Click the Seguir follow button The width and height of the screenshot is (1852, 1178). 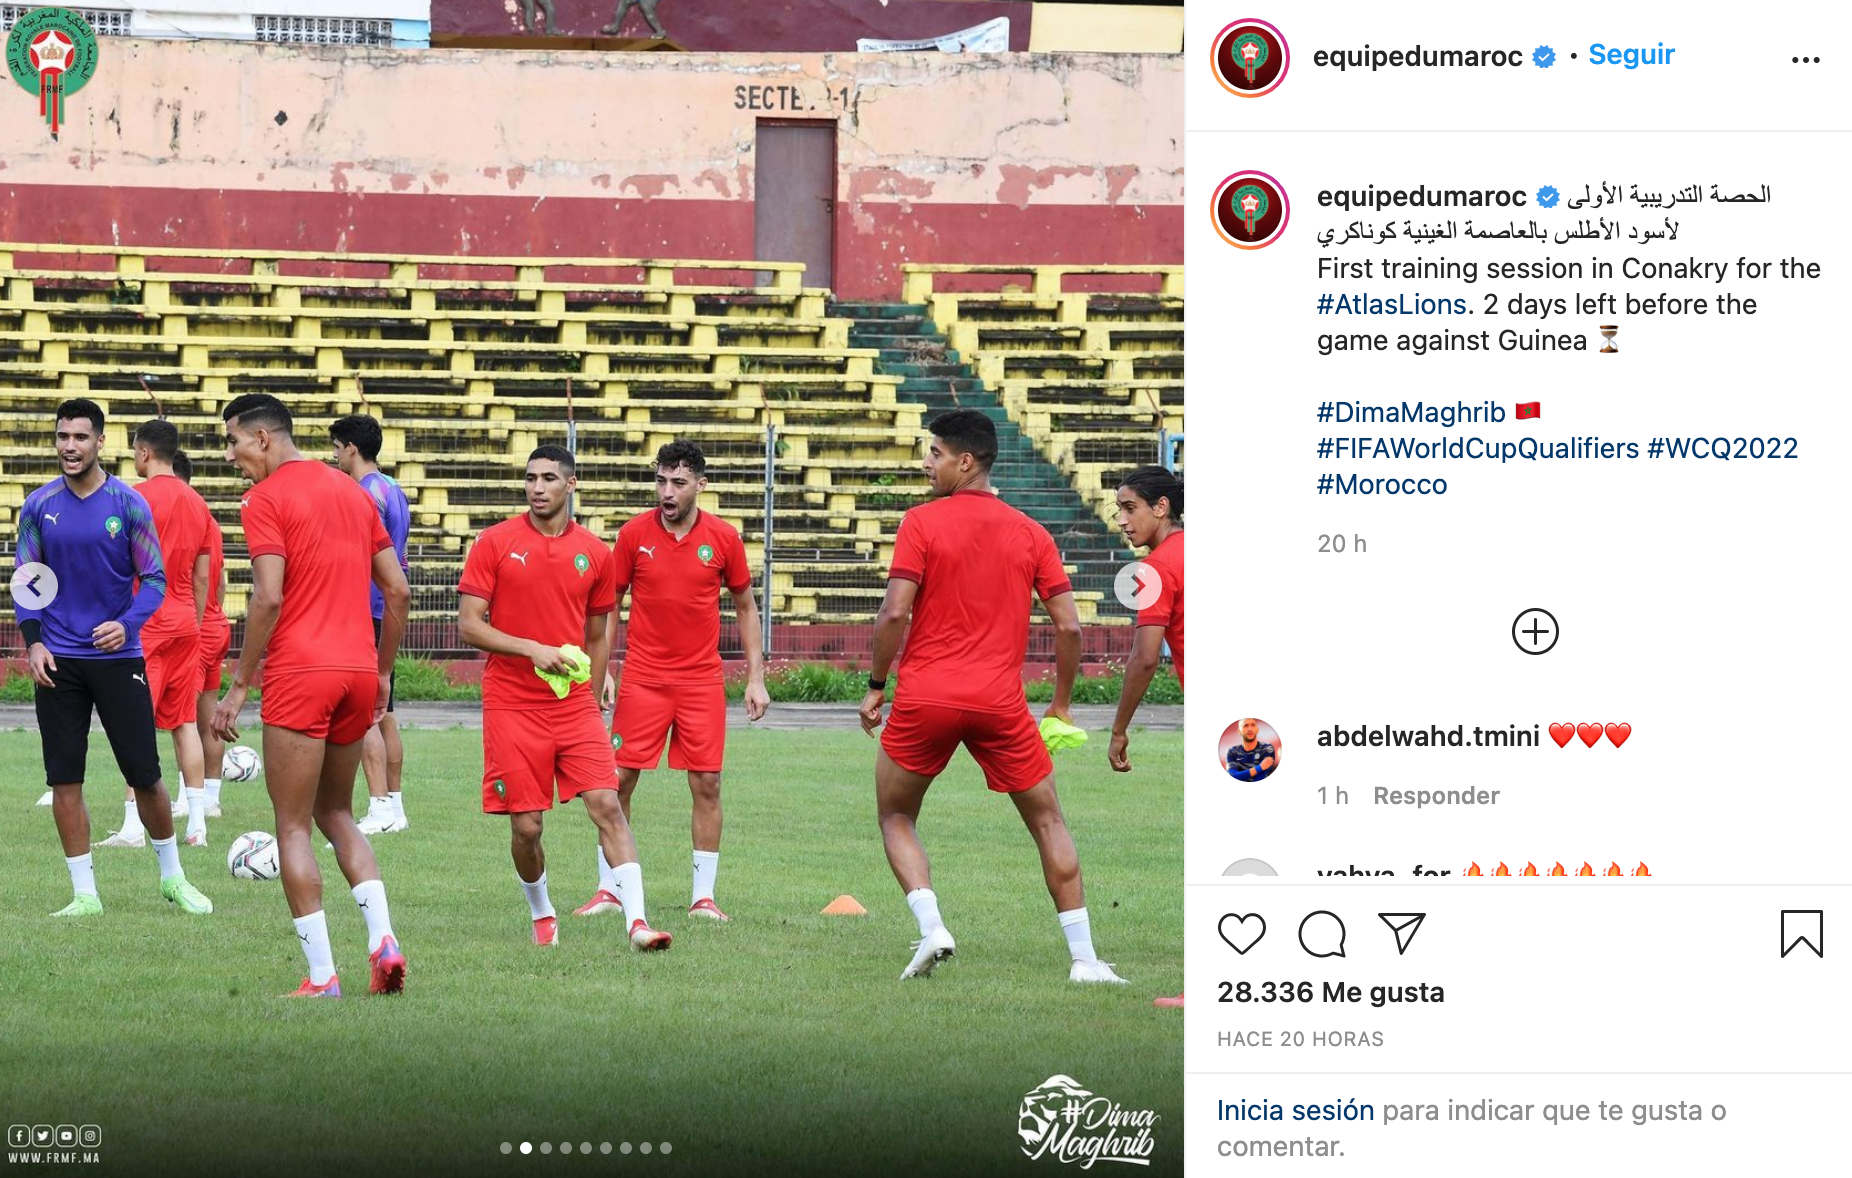coord(1631,55)
